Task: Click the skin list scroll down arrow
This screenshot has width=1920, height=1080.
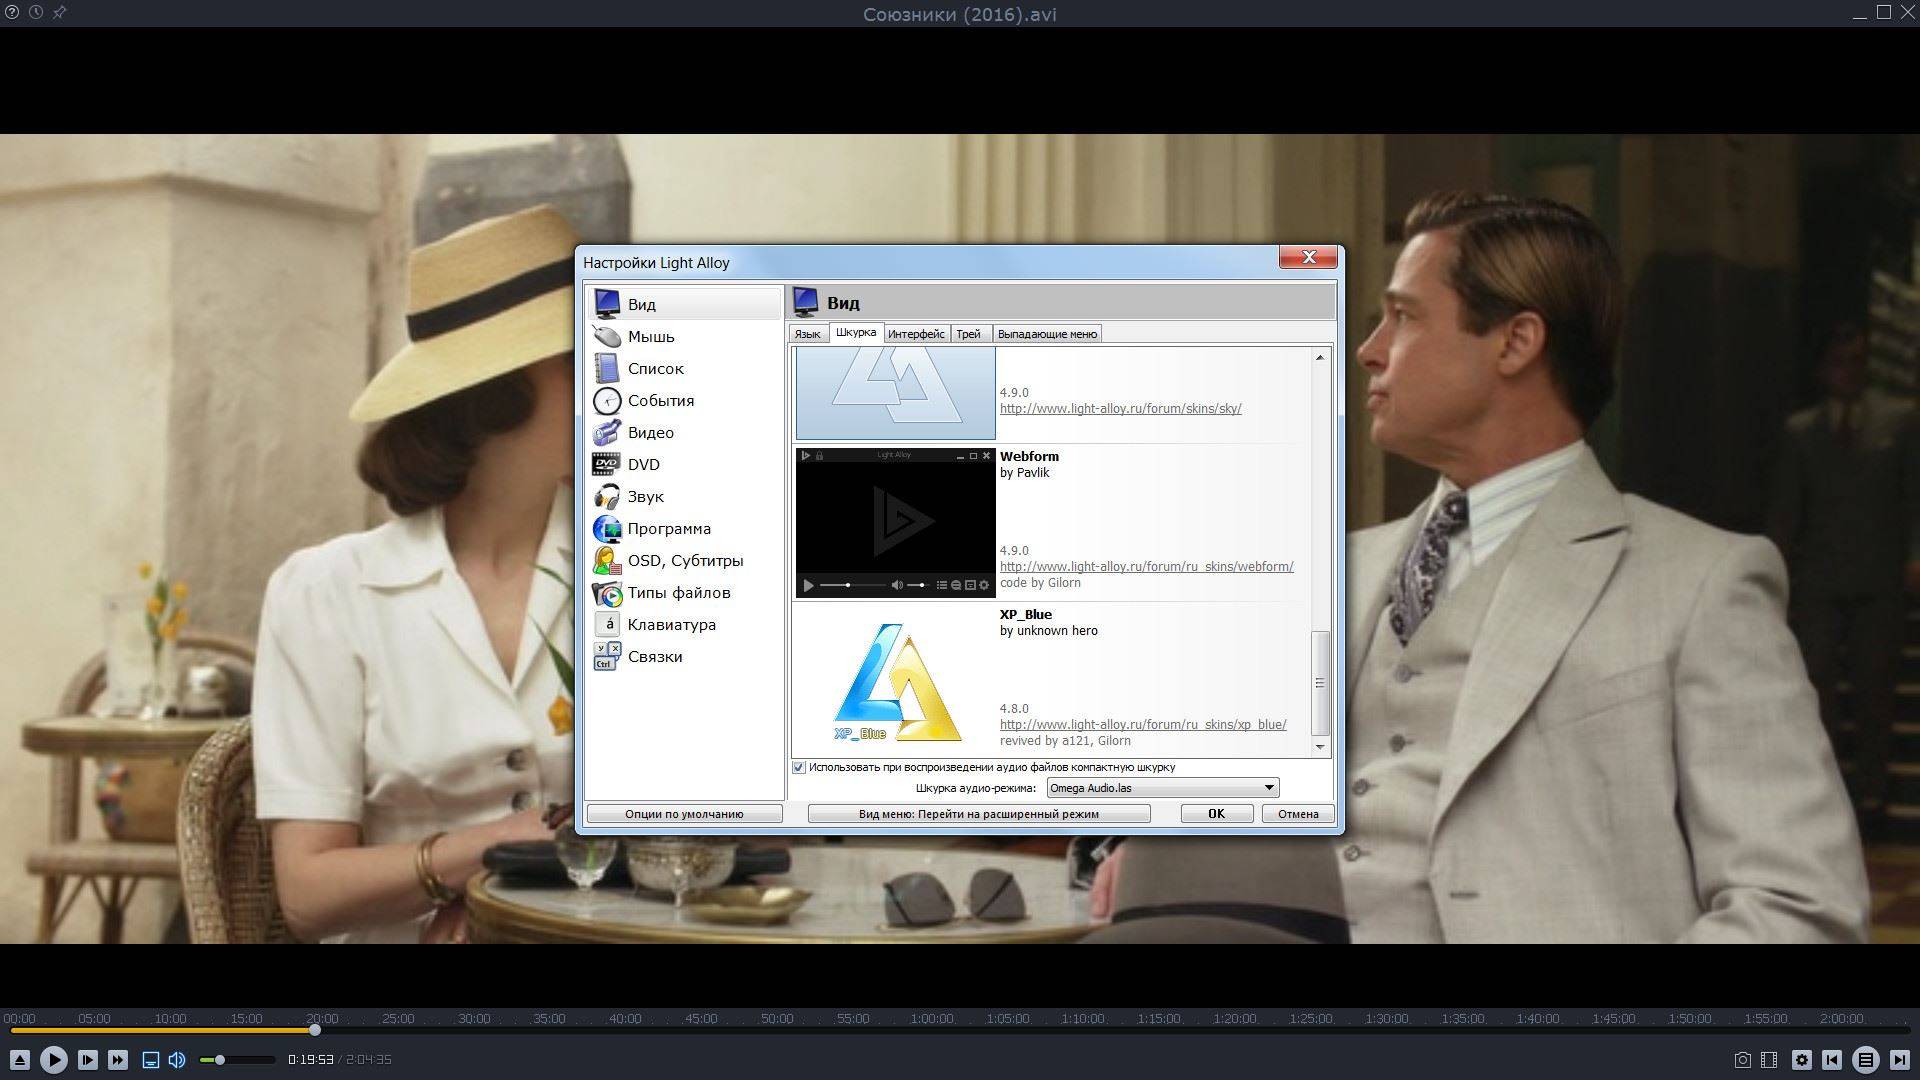Action: point(1320,747)
